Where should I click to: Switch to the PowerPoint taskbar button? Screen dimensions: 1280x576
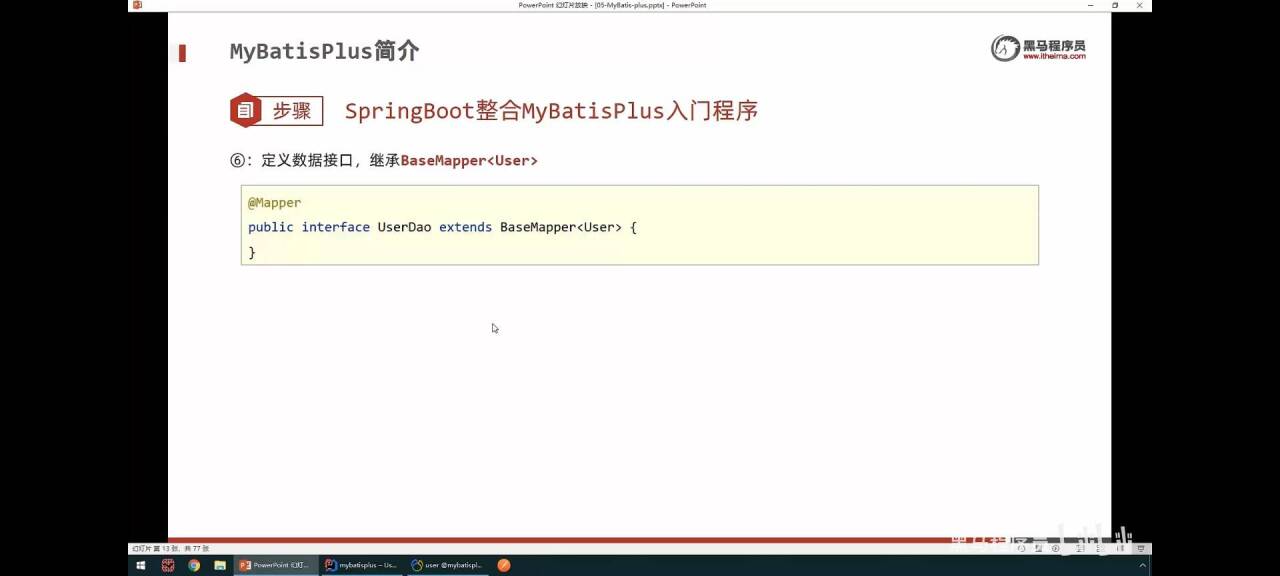click(x=276, y=565)
